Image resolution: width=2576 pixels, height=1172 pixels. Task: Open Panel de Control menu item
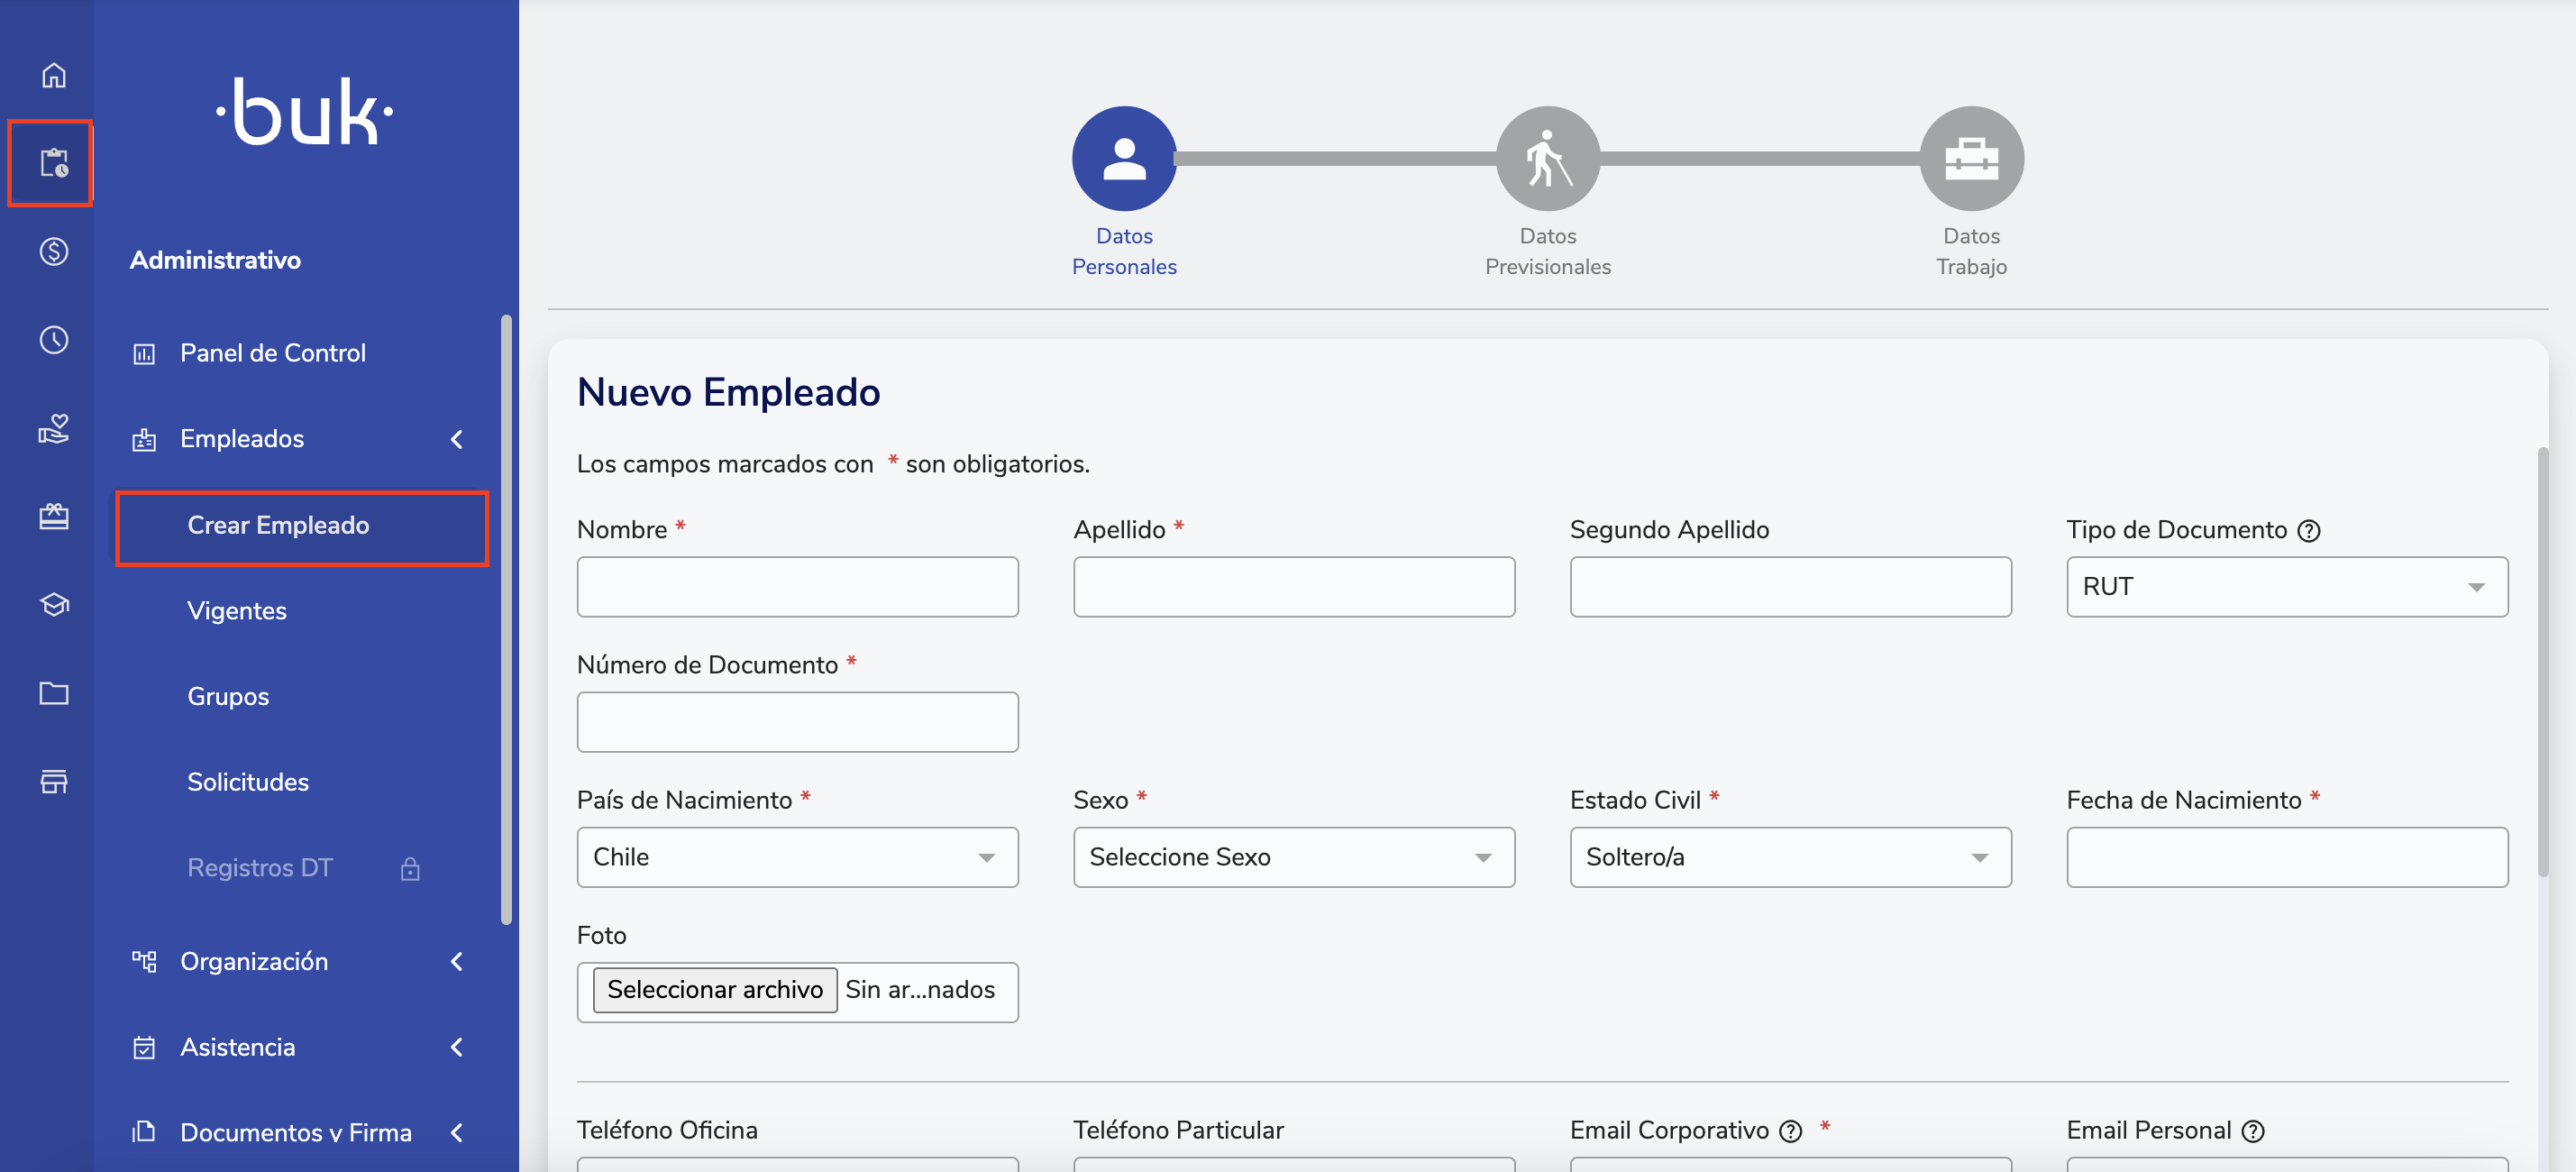coord(272,353)
